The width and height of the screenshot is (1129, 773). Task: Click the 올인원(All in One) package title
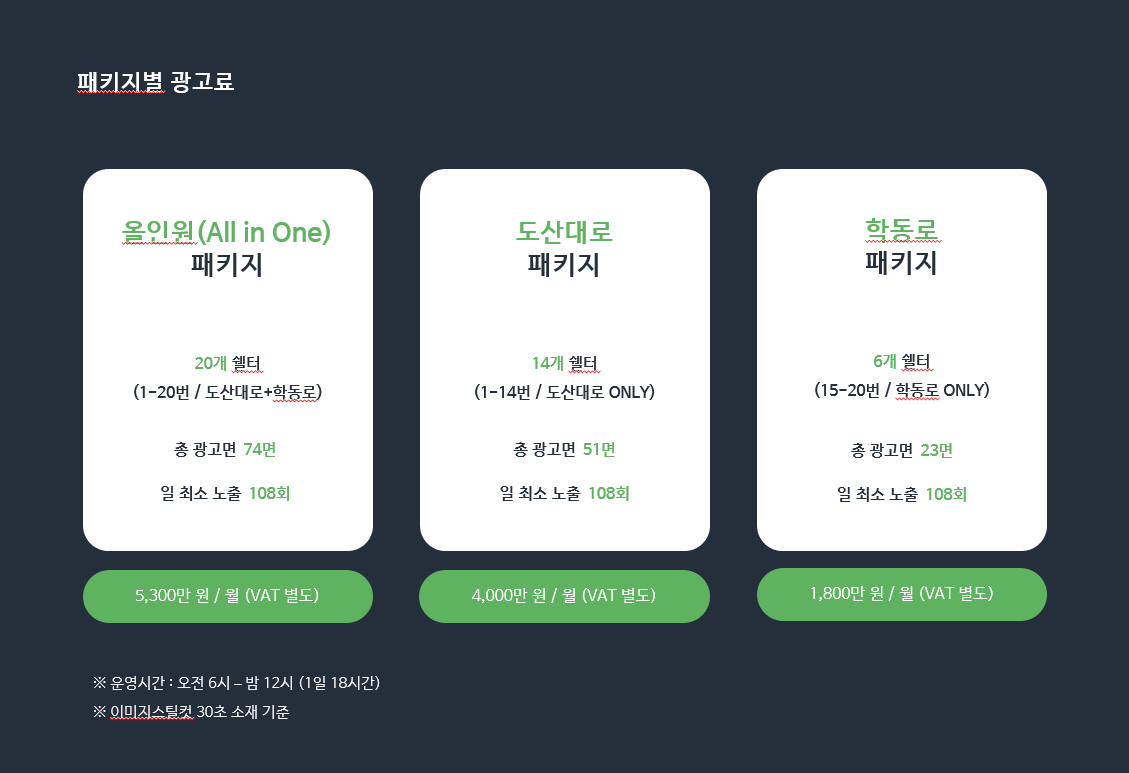pyautogui.click(x=226, y=232)
